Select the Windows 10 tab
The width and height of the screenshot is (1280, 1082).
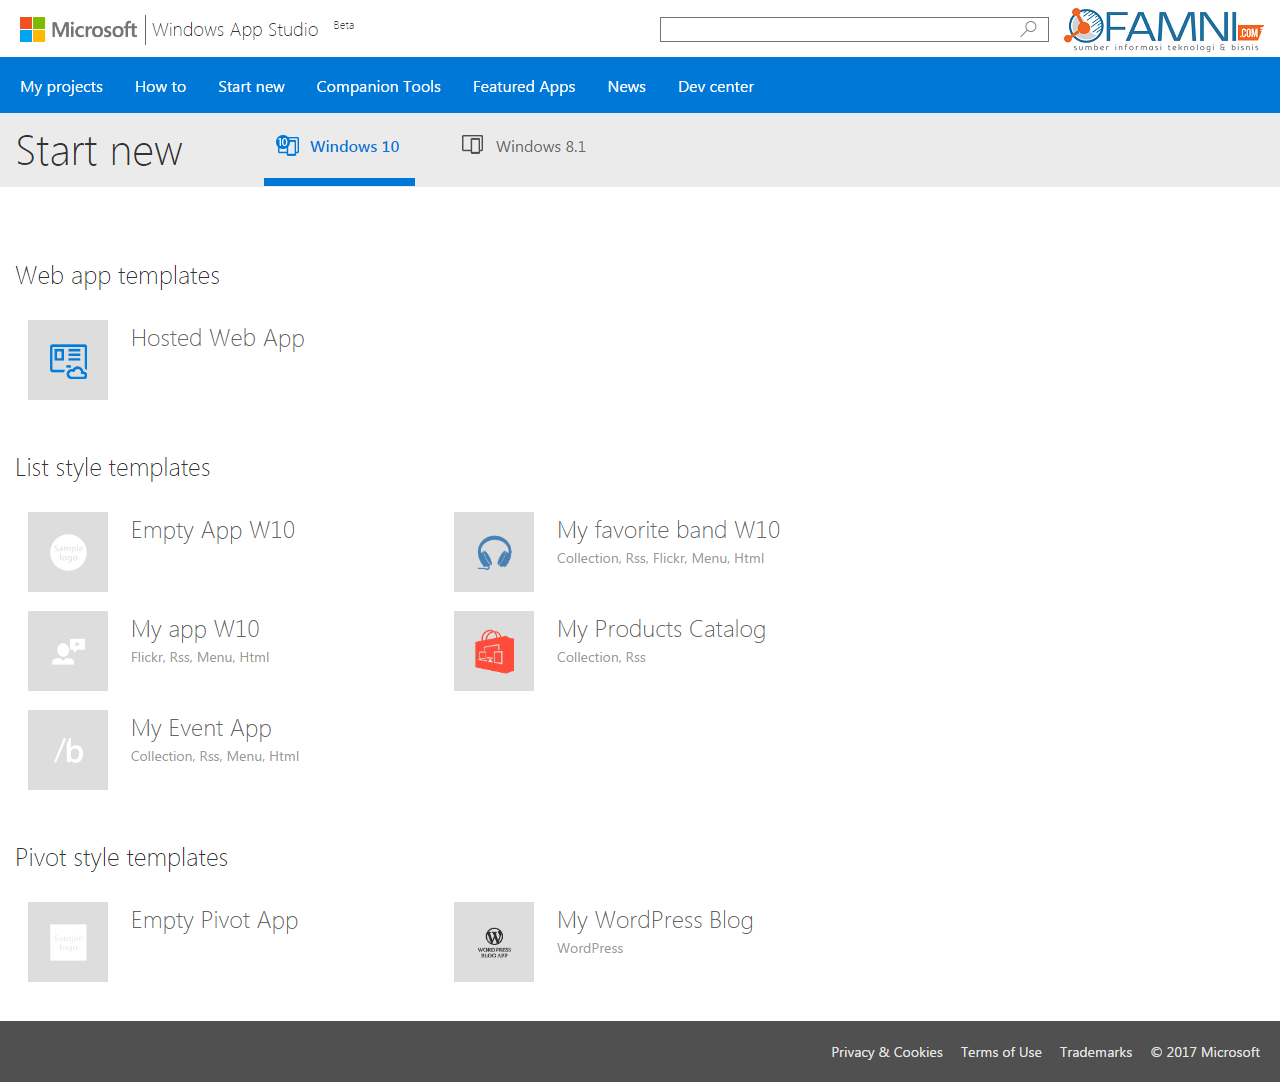click(x=339, y=146)
